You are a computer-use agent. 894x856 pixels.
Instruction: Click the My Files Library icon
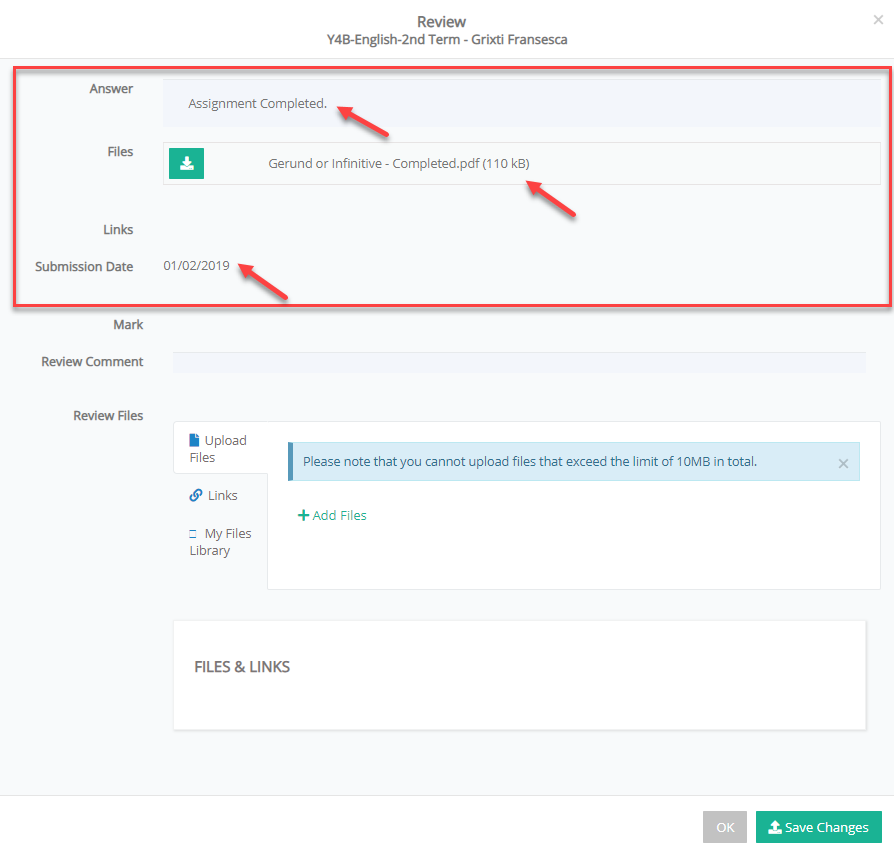[x=193, y=534]
